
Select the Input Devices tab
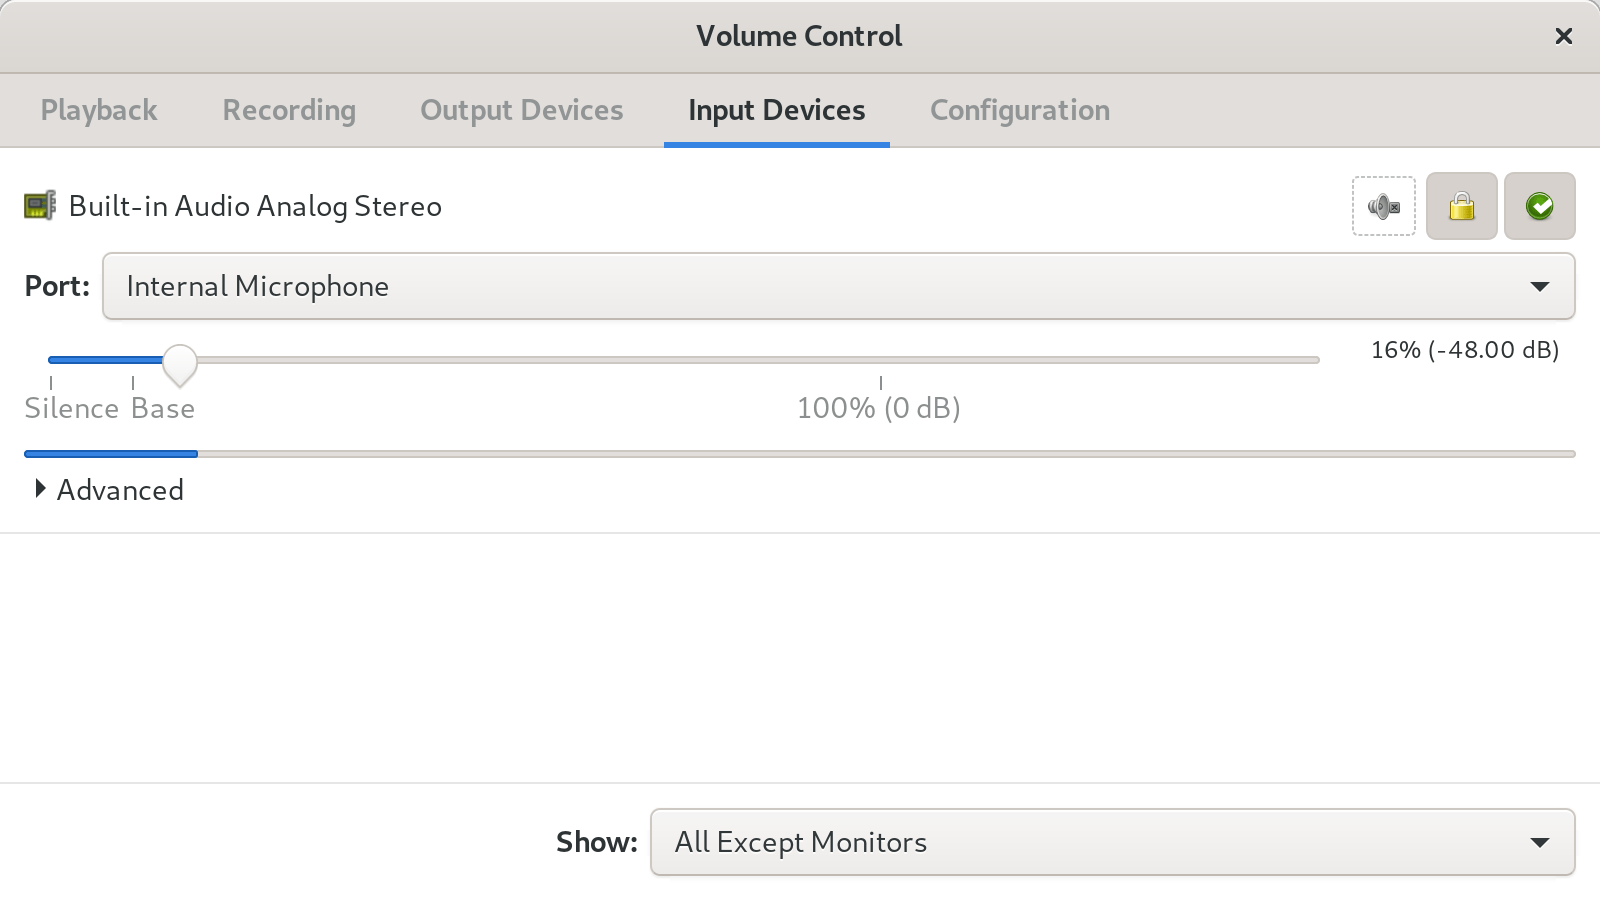pos(775,110)
